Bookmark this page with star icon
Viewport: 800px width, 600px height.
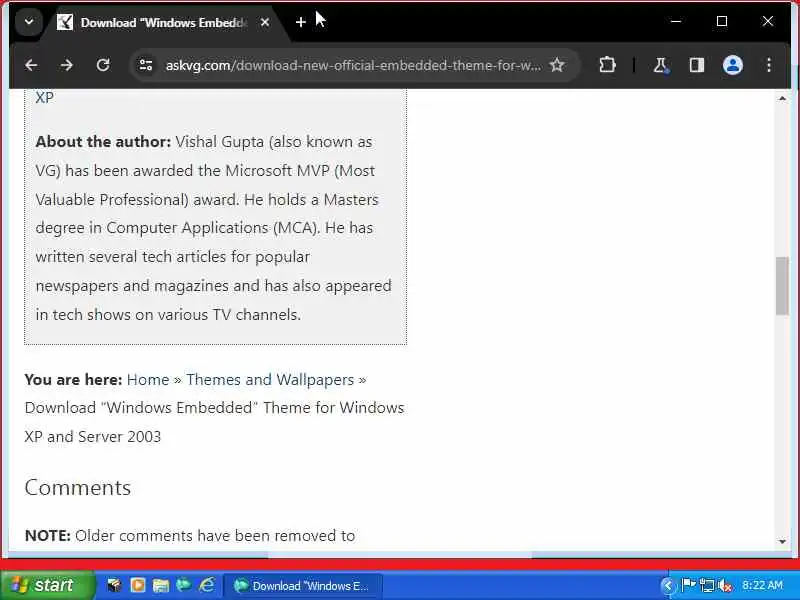pos(557,65)
